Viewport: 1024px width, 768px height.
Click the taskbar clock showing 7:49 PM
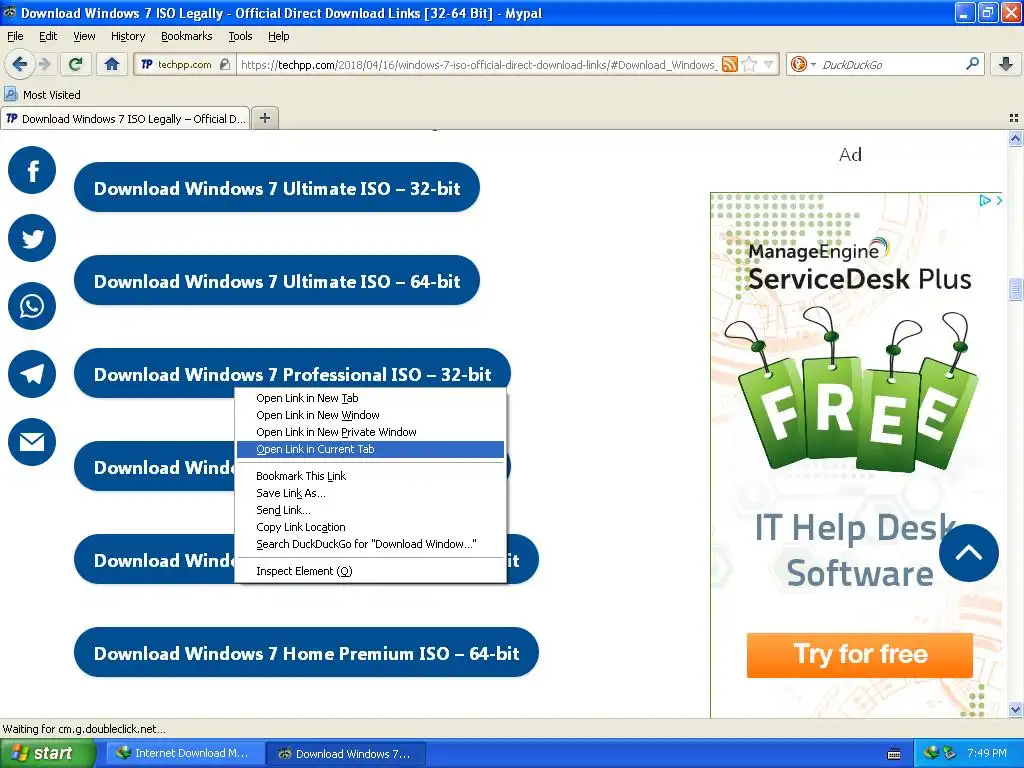tap(987, 753)
